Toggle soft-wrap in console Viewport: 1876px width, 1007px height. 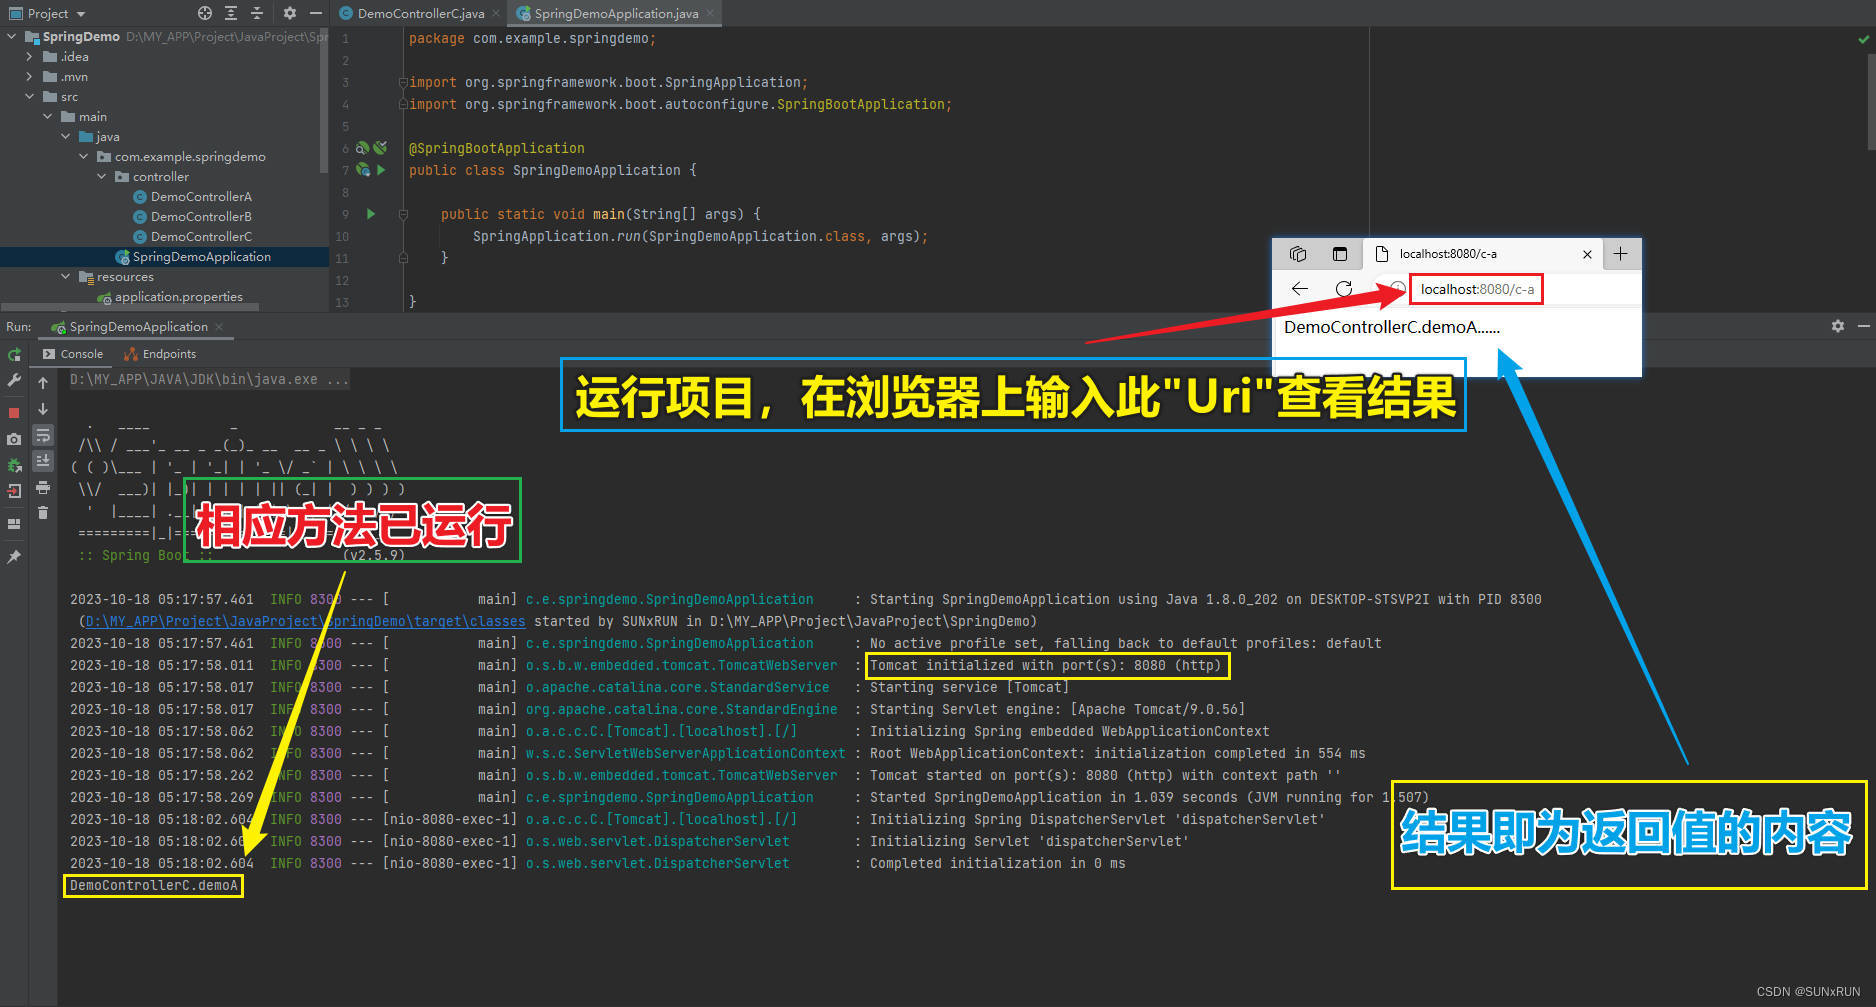pos(43,435)
